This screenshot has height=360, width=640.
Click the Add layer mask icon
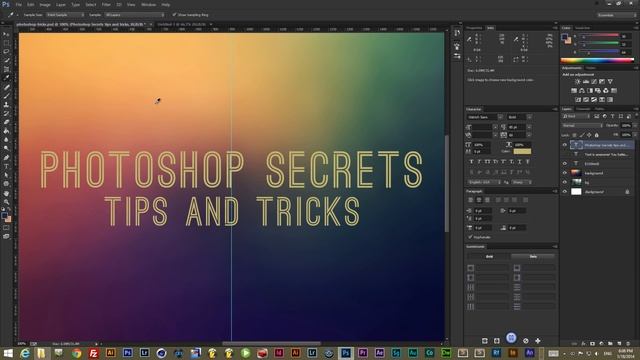(x=592, y=344)
